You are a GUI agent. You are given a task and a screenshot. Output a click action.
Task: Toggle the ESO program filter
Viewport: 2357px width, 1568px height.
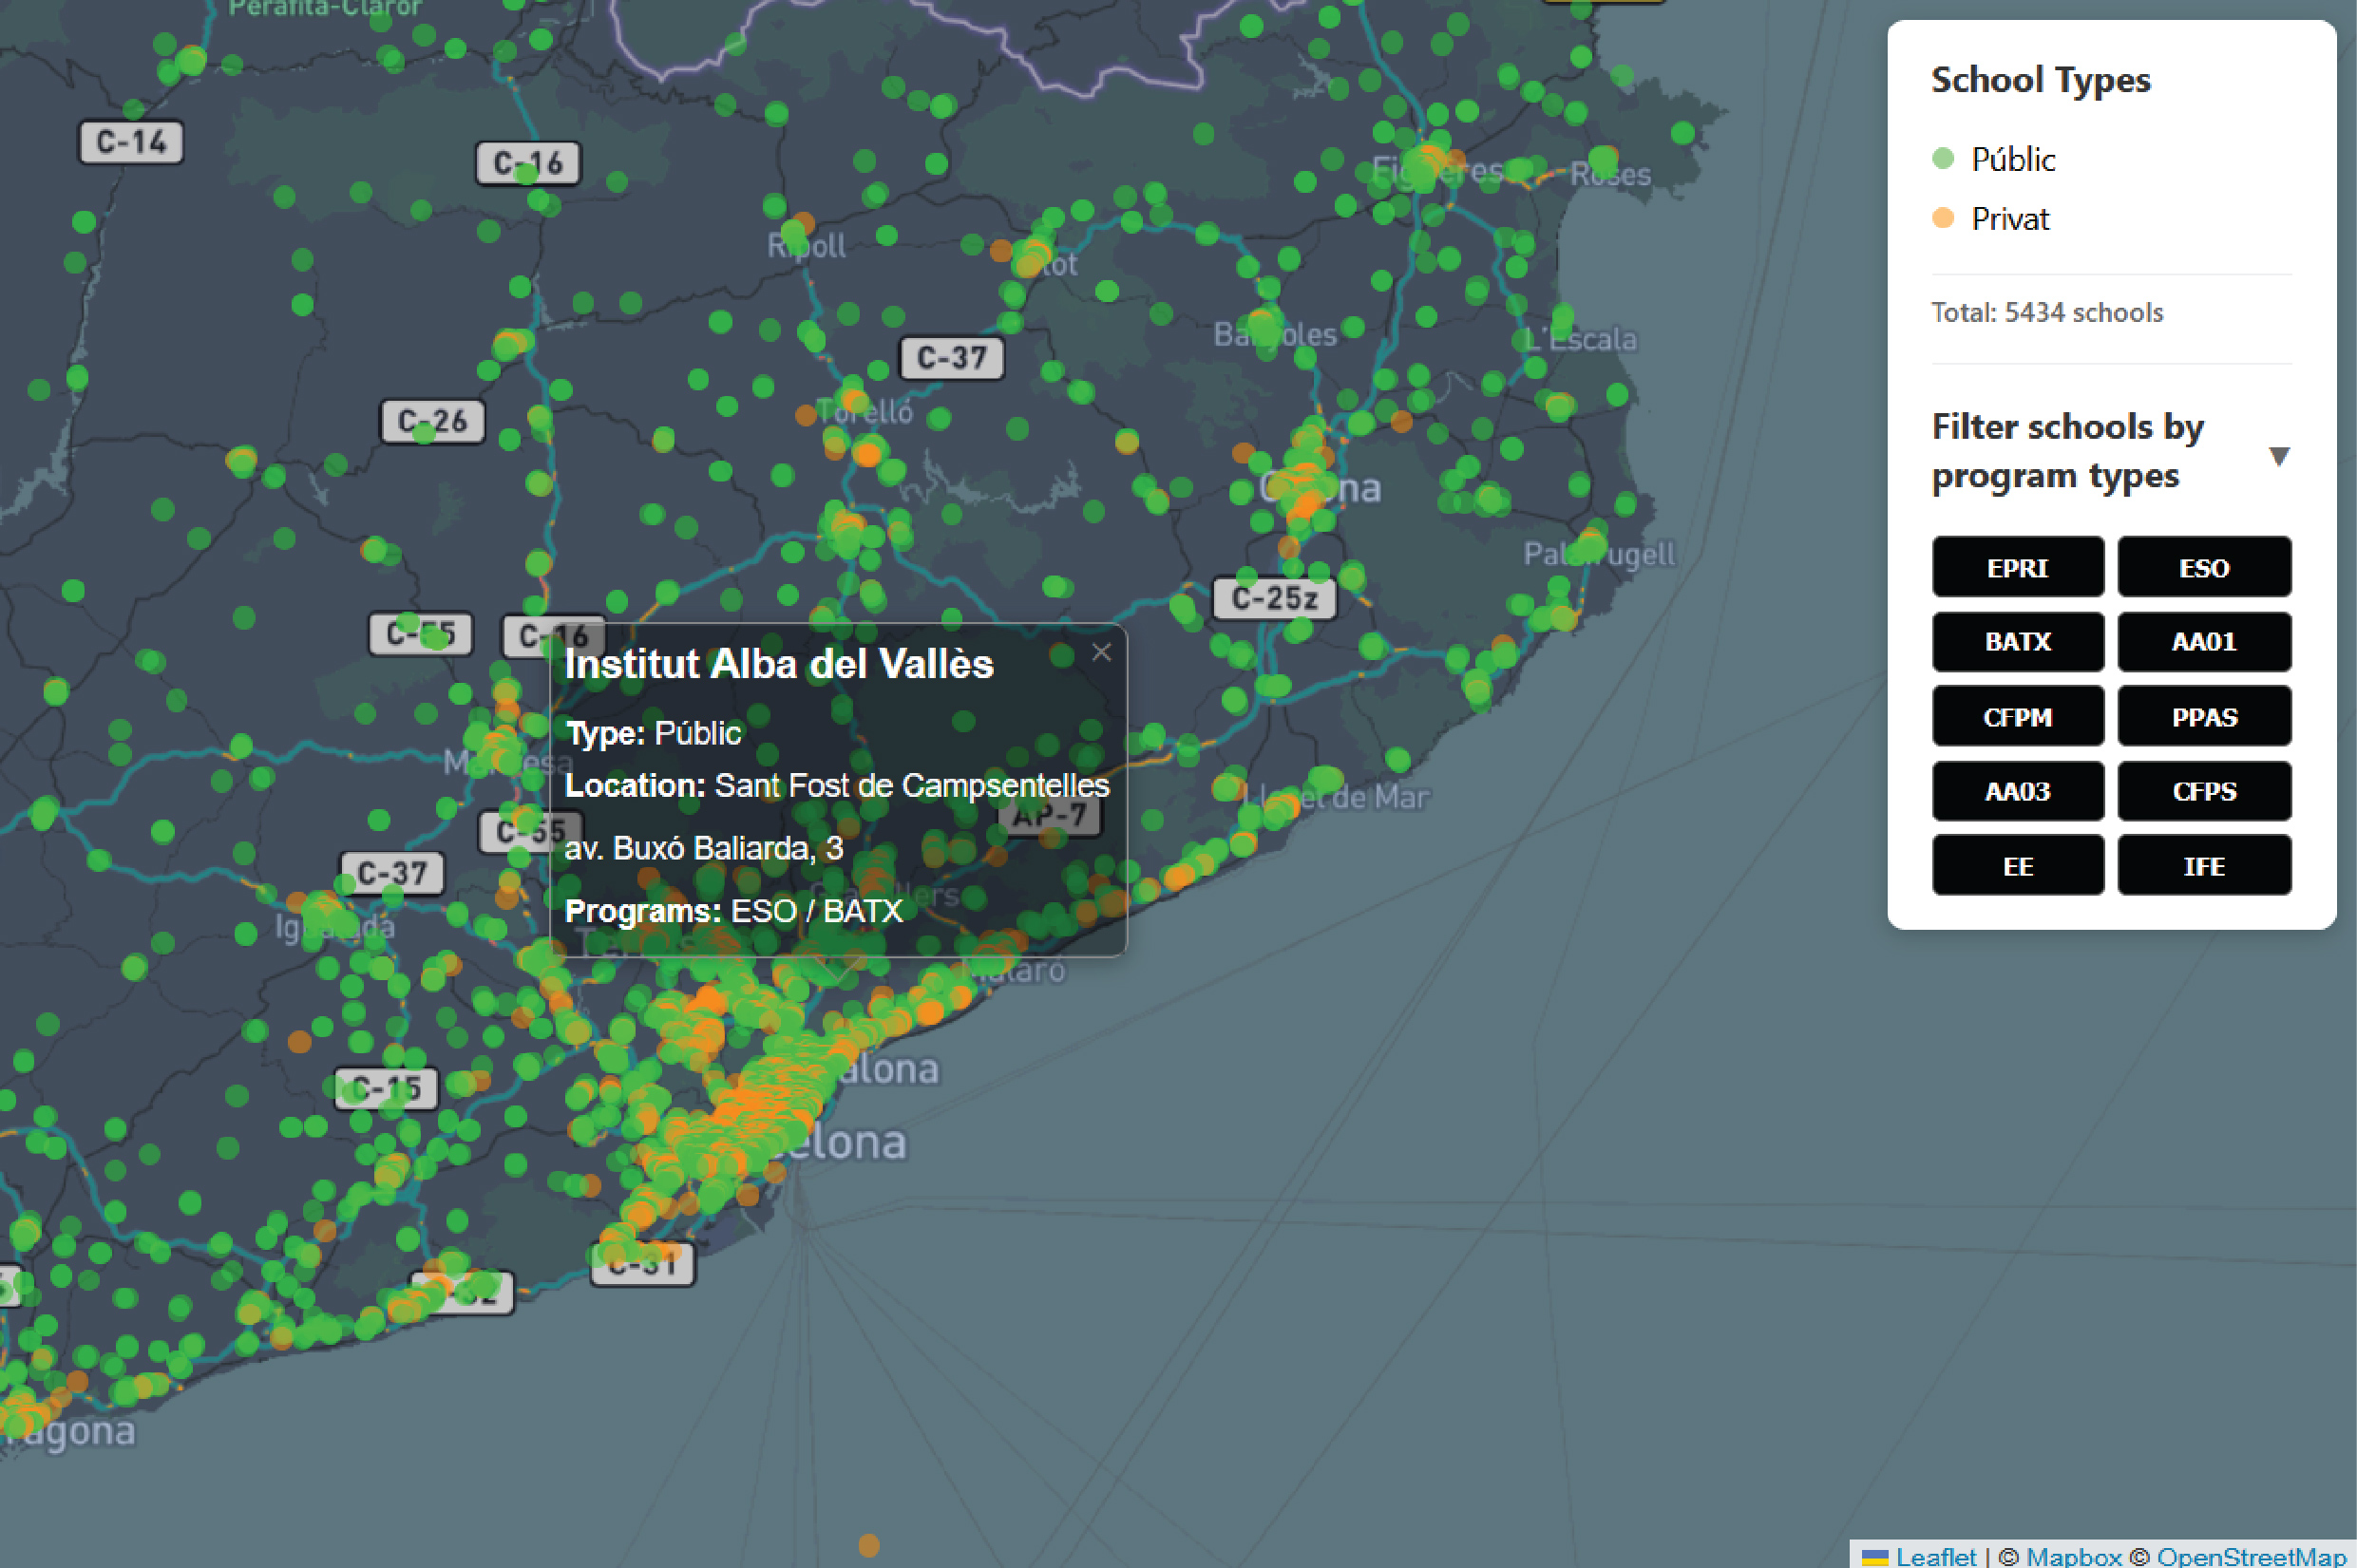[x=2203, y=567]
